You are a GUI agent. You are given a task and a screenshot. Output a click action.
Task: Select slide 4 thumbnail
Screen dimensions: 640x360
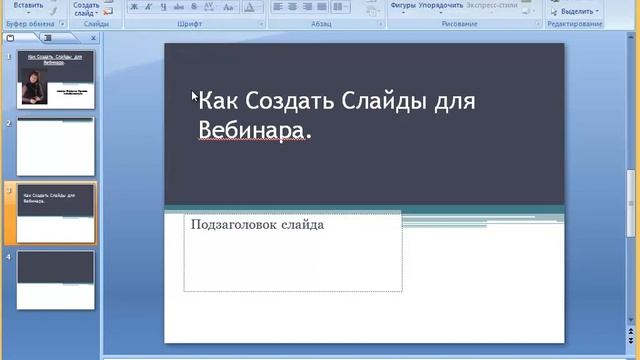point(56,280)
